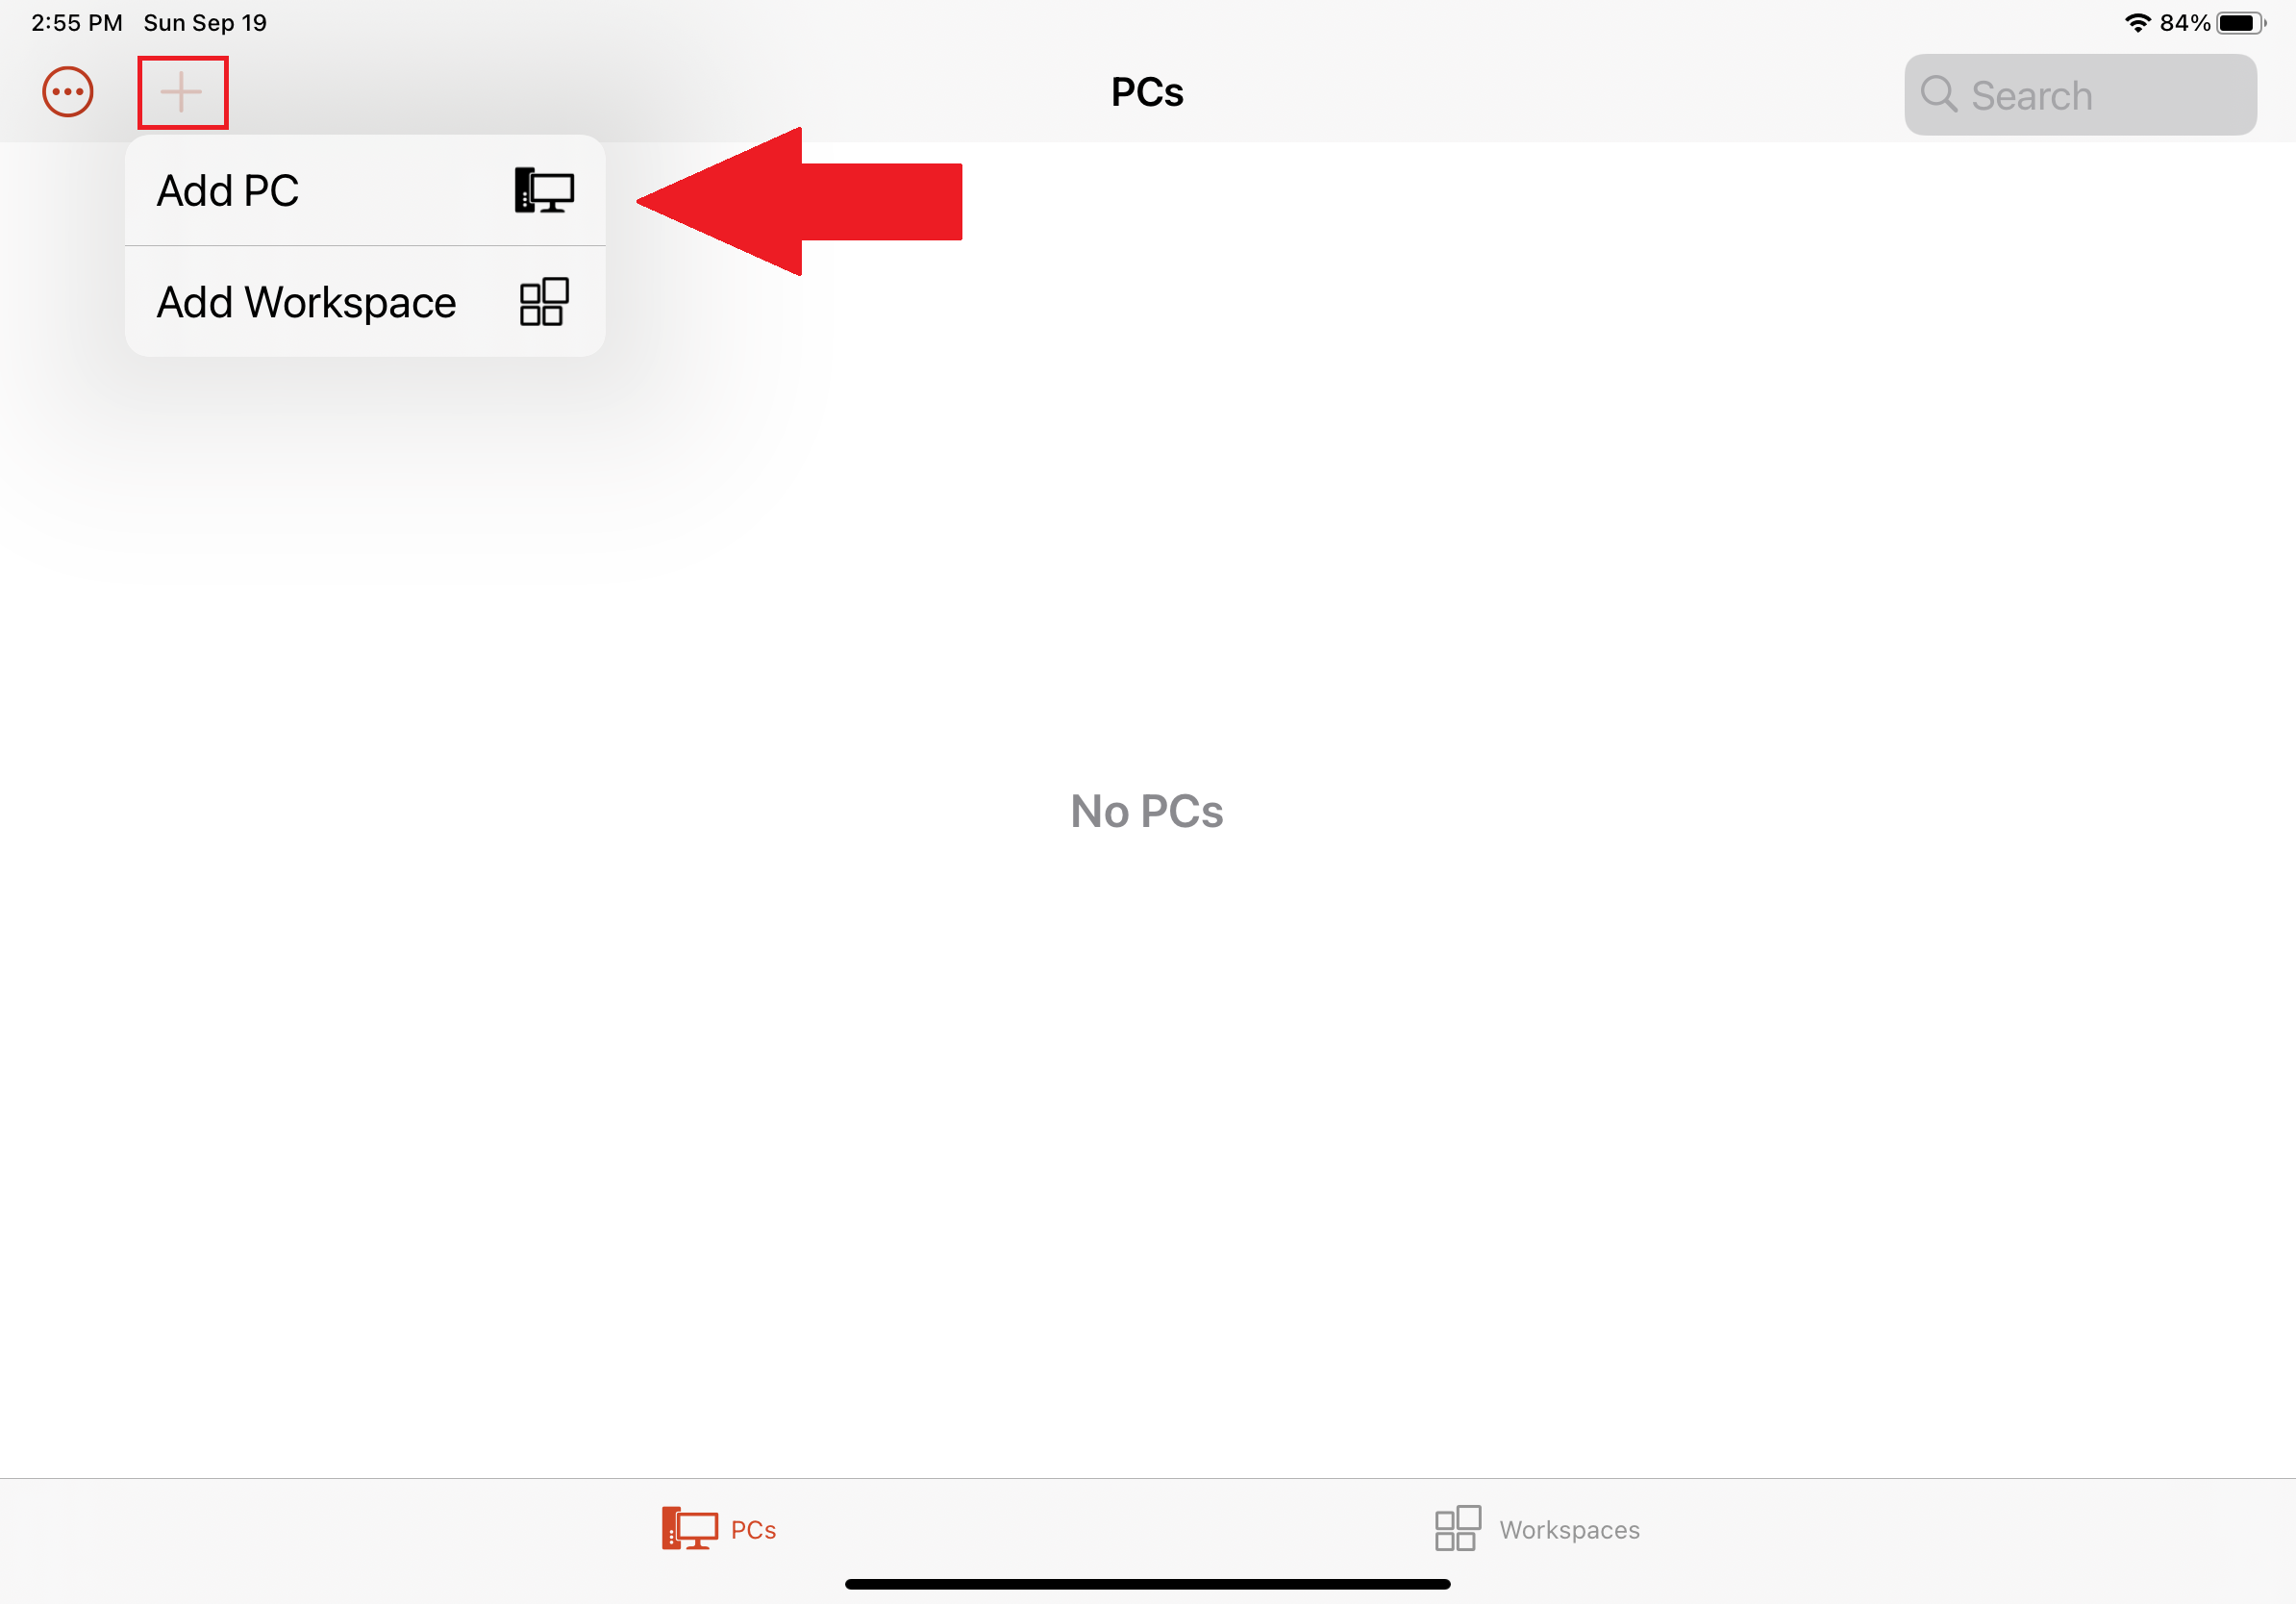The height and width of the screenshot is (1604, 2296).
Task: Click the monitor icon next to Add PC
Action: click(542, 190)
